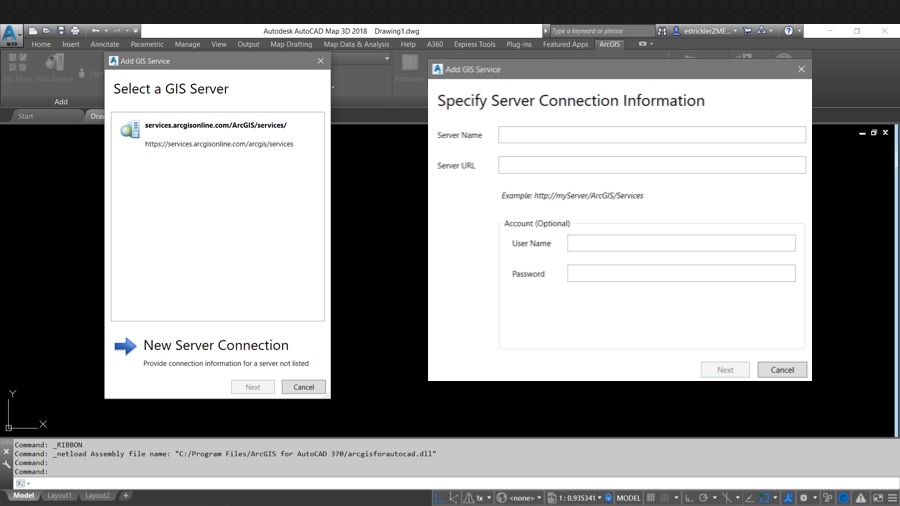Click the status bar customization hamburger icon
900x506 pixels.
tap(892, 498)
